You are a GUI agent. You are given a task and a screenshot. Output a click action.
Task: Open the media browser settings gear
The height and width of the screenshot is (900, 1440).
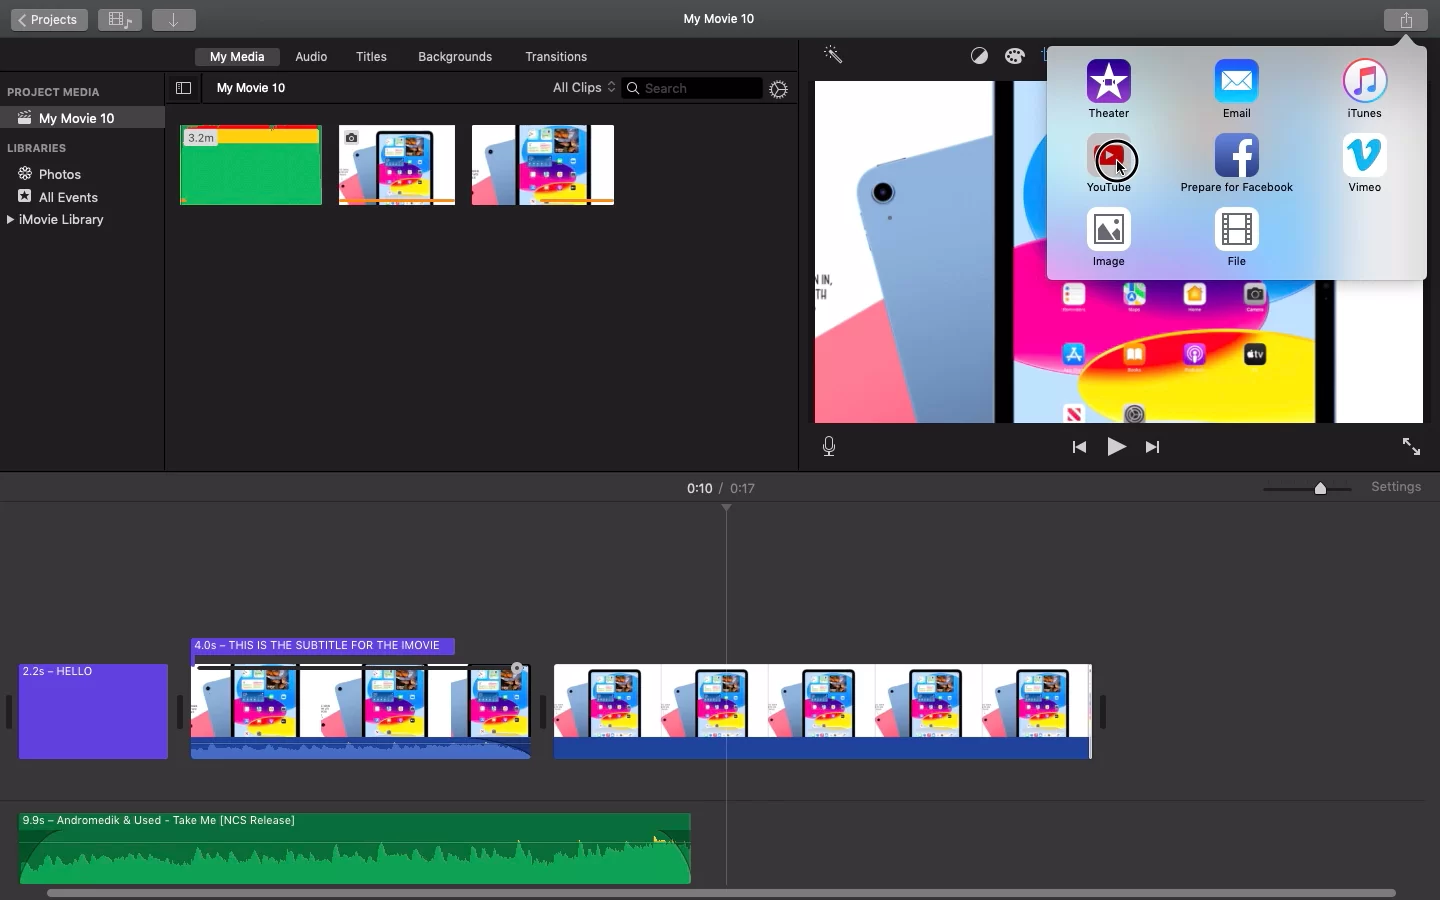click(780, 90)
